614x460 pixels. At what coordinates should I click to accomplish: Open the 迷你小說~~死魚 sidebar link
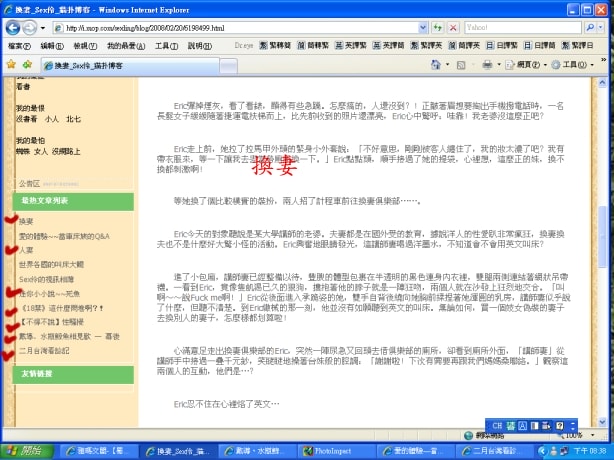[x=46, y=294]
